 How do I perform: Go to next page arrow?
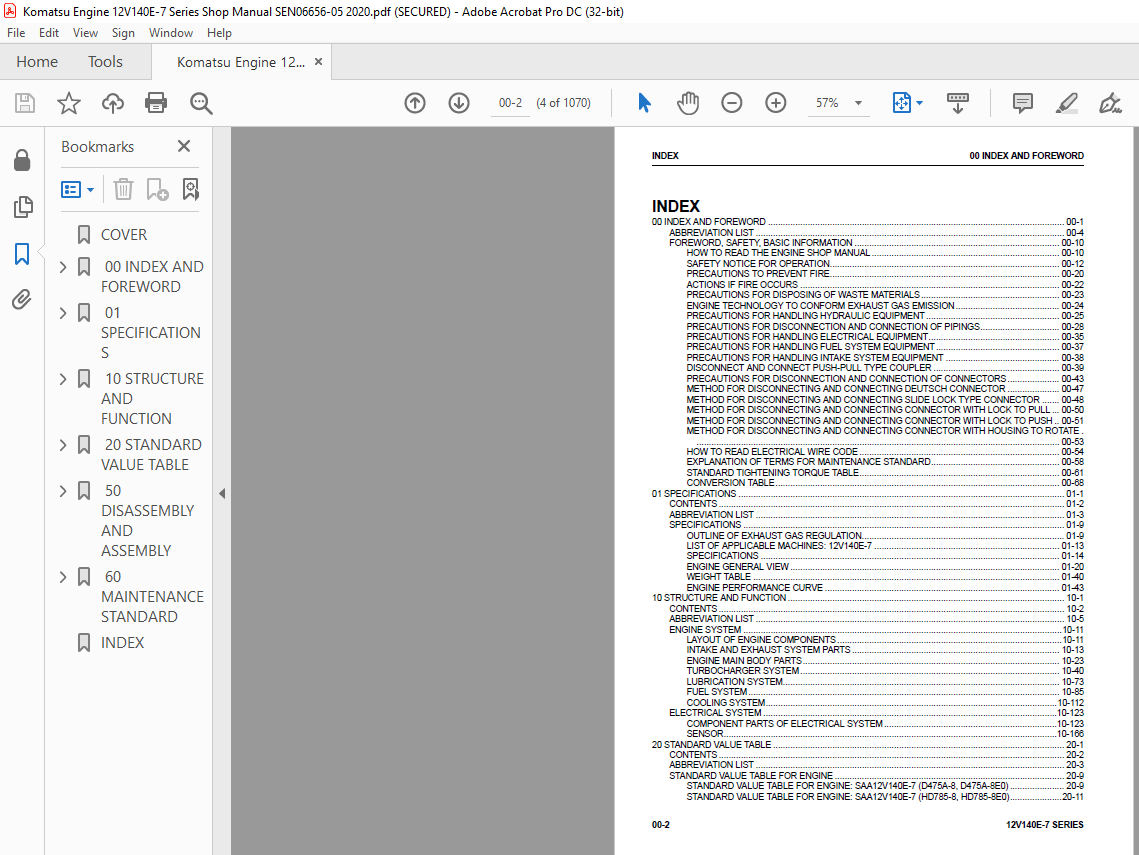tap(459, 103)
